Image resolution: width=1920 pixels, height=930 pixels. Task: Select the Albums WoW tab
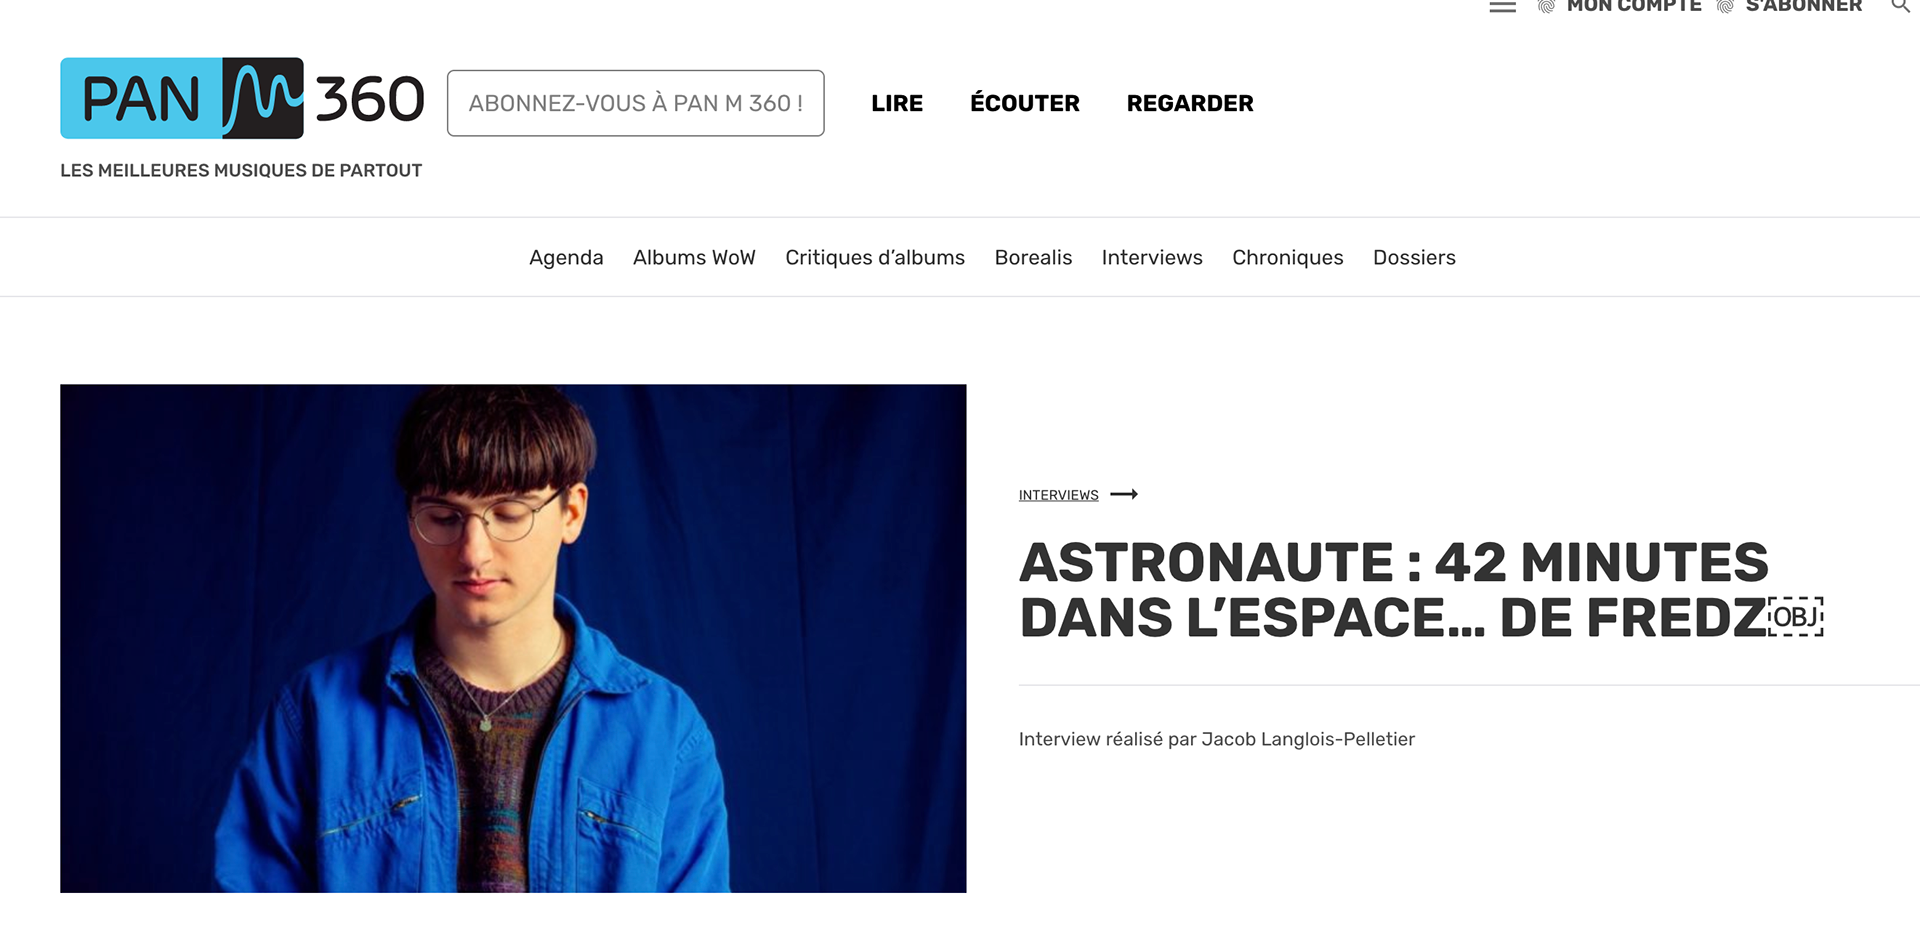pyautogui.click(x=694, y=258)
